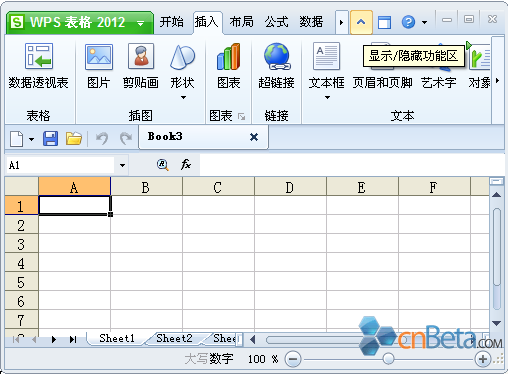Viewport: 508px width, 374px height.
Task: Zoom out with minus button
Action: [x=293, y=359]
